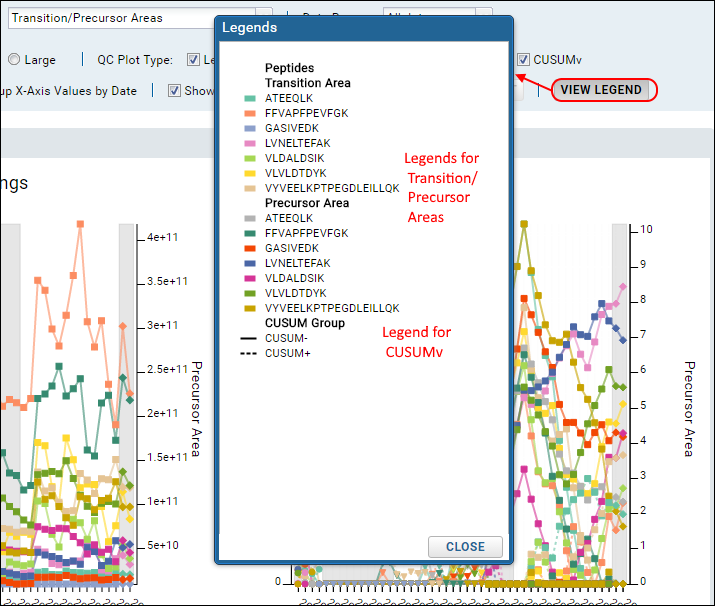Click the Precursor Area ATEEQLK gray swatch
The height and width of the screenshot is (606, 715).
[250, 218]
